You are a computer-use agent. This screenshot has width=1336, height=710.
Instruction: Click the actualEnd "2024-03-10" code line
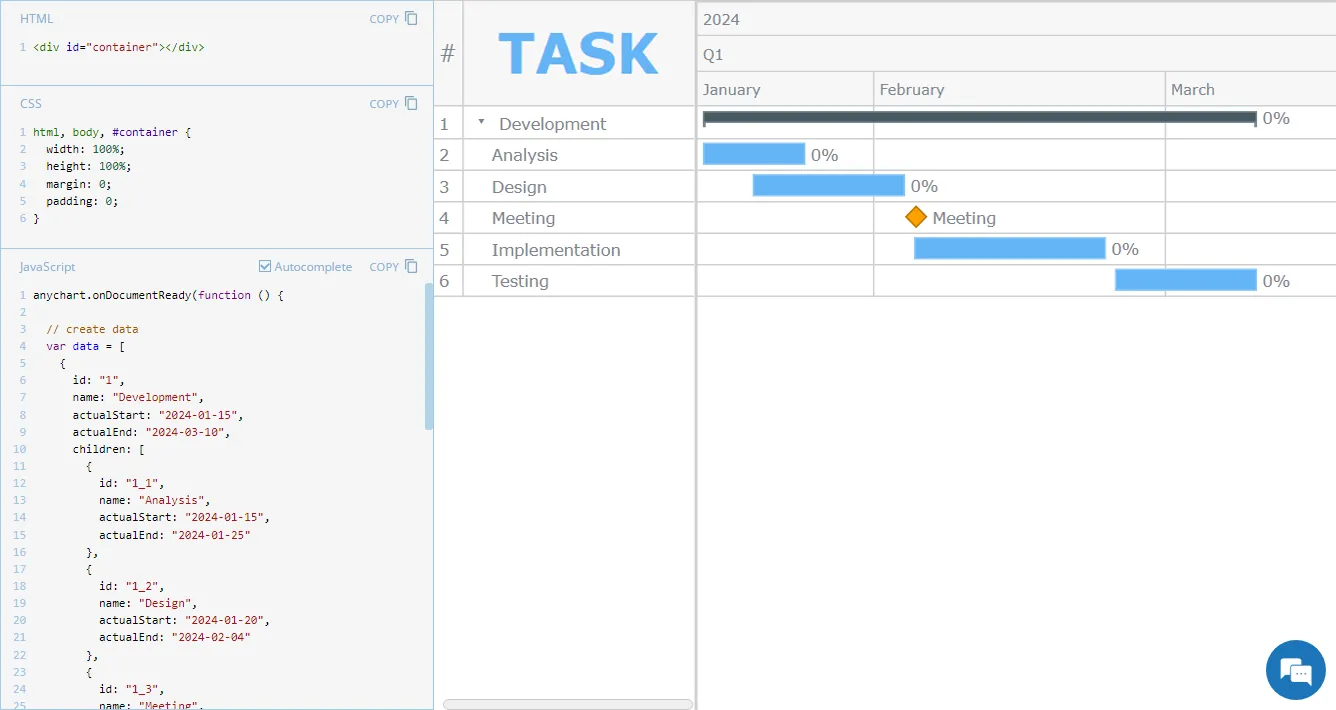click(151, 432)
